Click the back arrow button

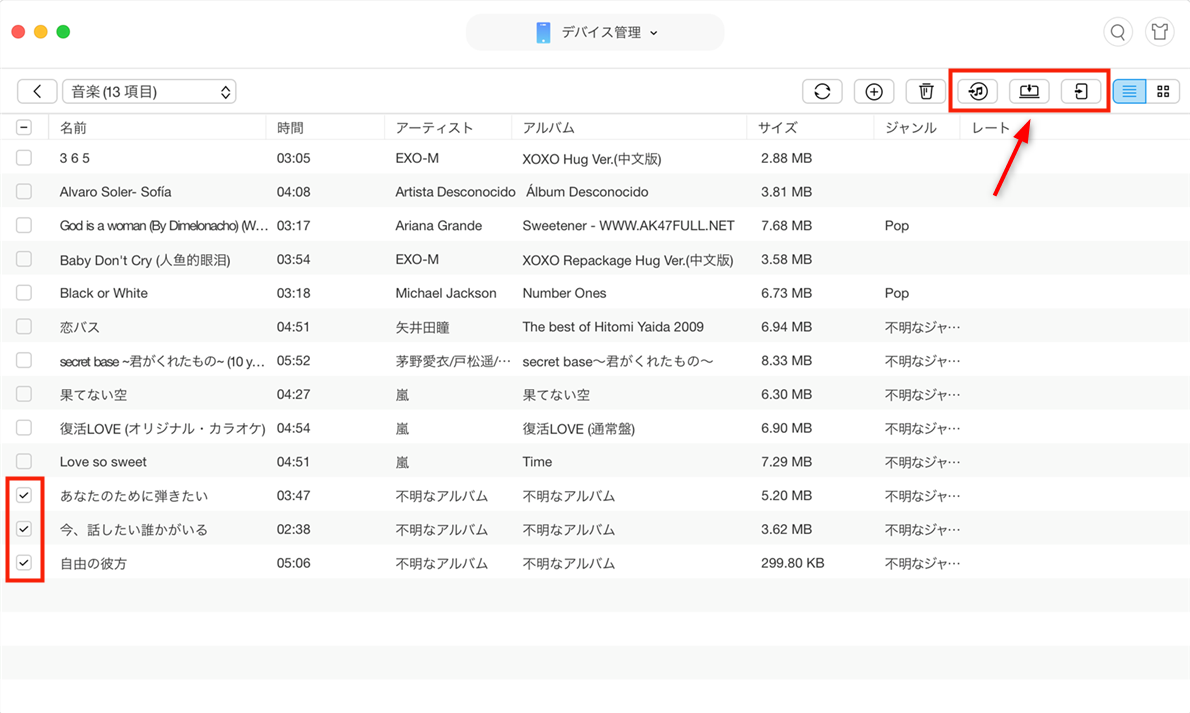37,92
